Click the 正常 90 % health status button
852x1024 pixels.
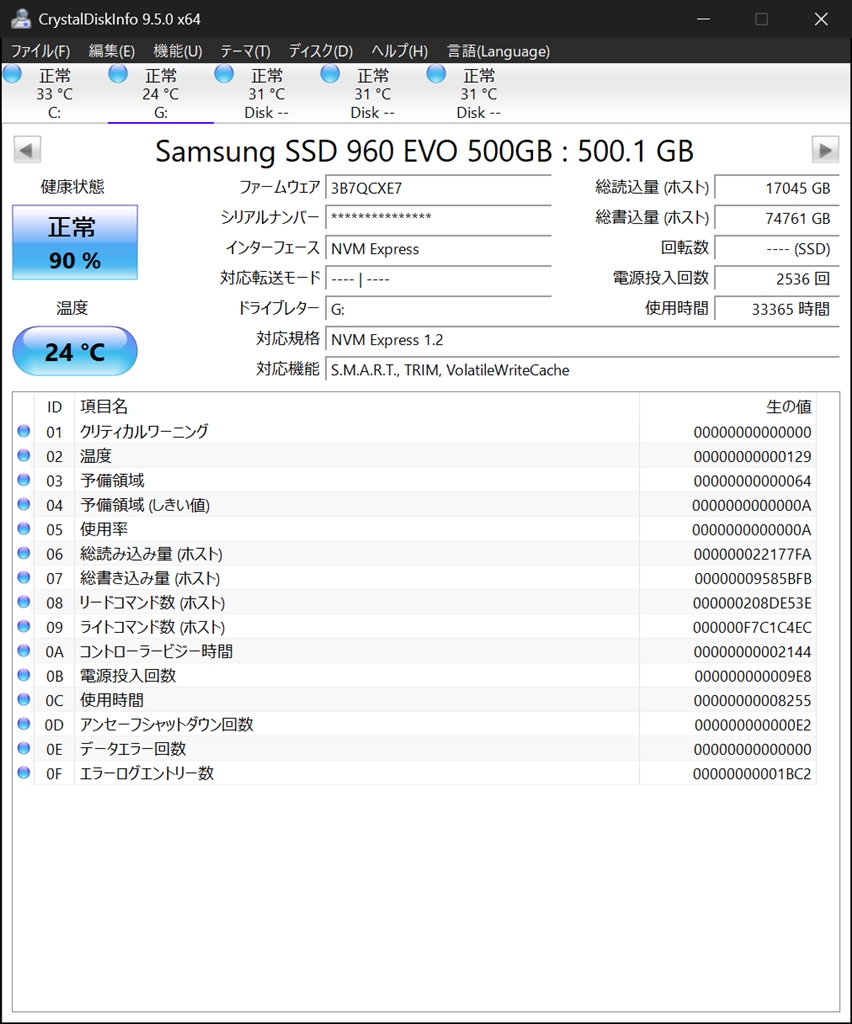pos(75,242)
